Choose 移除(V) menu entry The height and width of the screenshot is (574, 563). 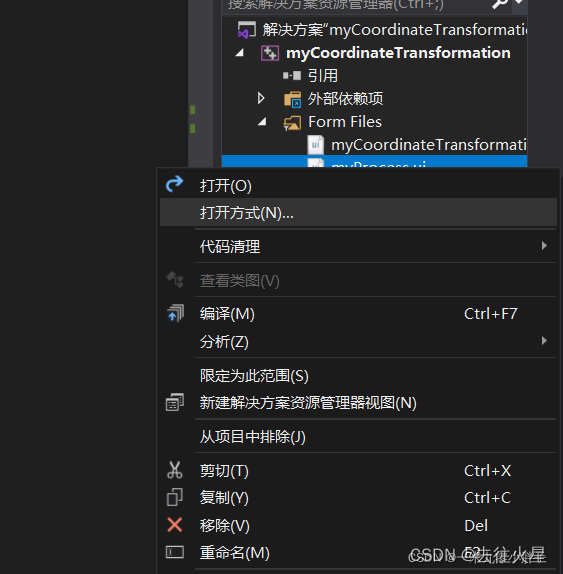pyautogui.click(x=358, y=525)
